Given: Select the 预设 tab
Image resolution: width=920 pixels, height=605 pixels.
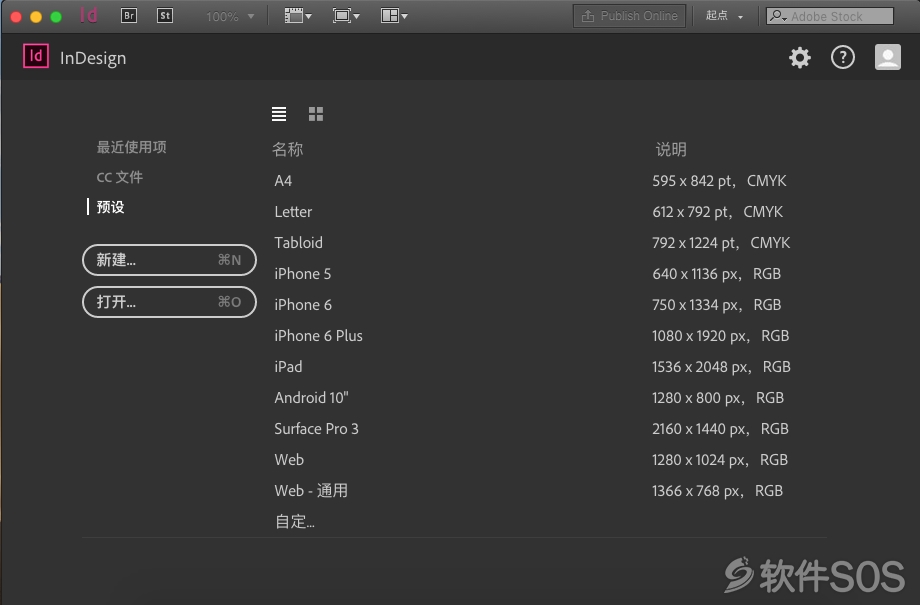Looking at the screenshot, I should click(110, 207).
